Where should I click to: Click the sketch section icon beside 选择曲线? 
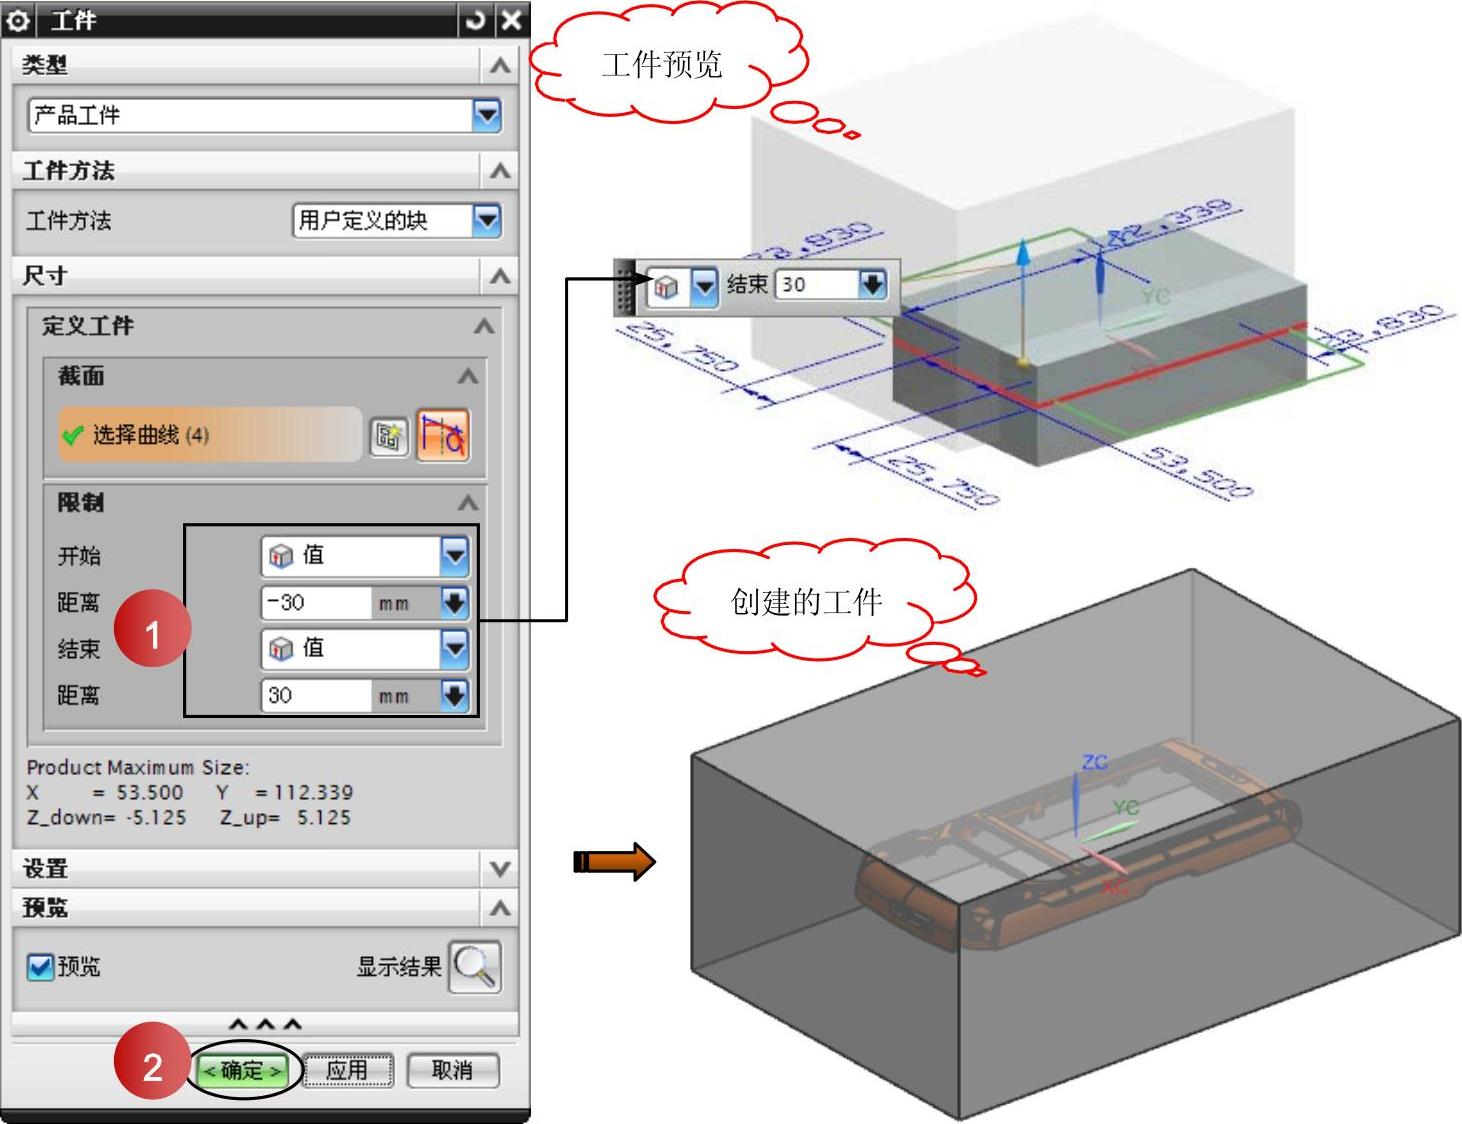388,436
